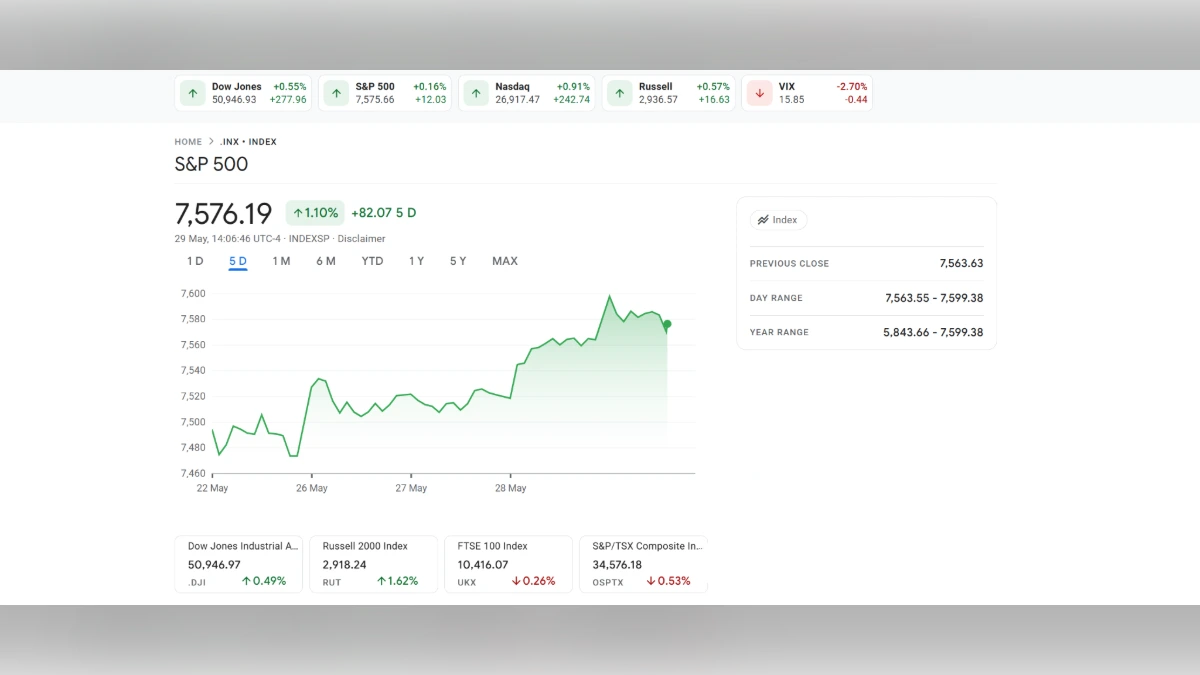Click the S&P 500 ticker up-arrow icon
Image resolution: width=1200 pixels, height=675 pixels.
[337, 93]
